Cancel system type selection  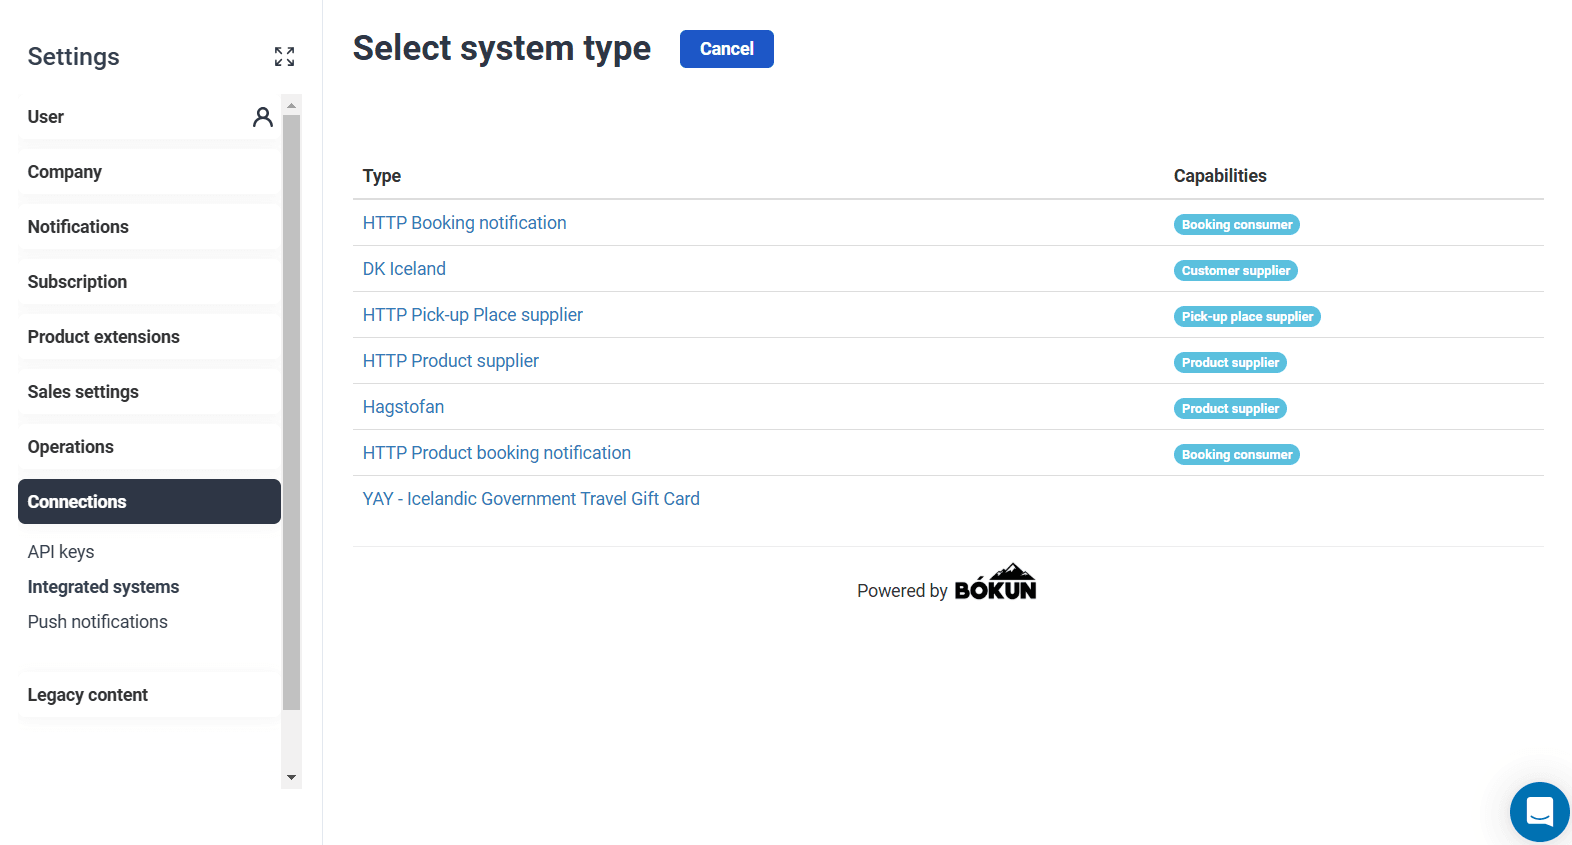pos(727,49)
